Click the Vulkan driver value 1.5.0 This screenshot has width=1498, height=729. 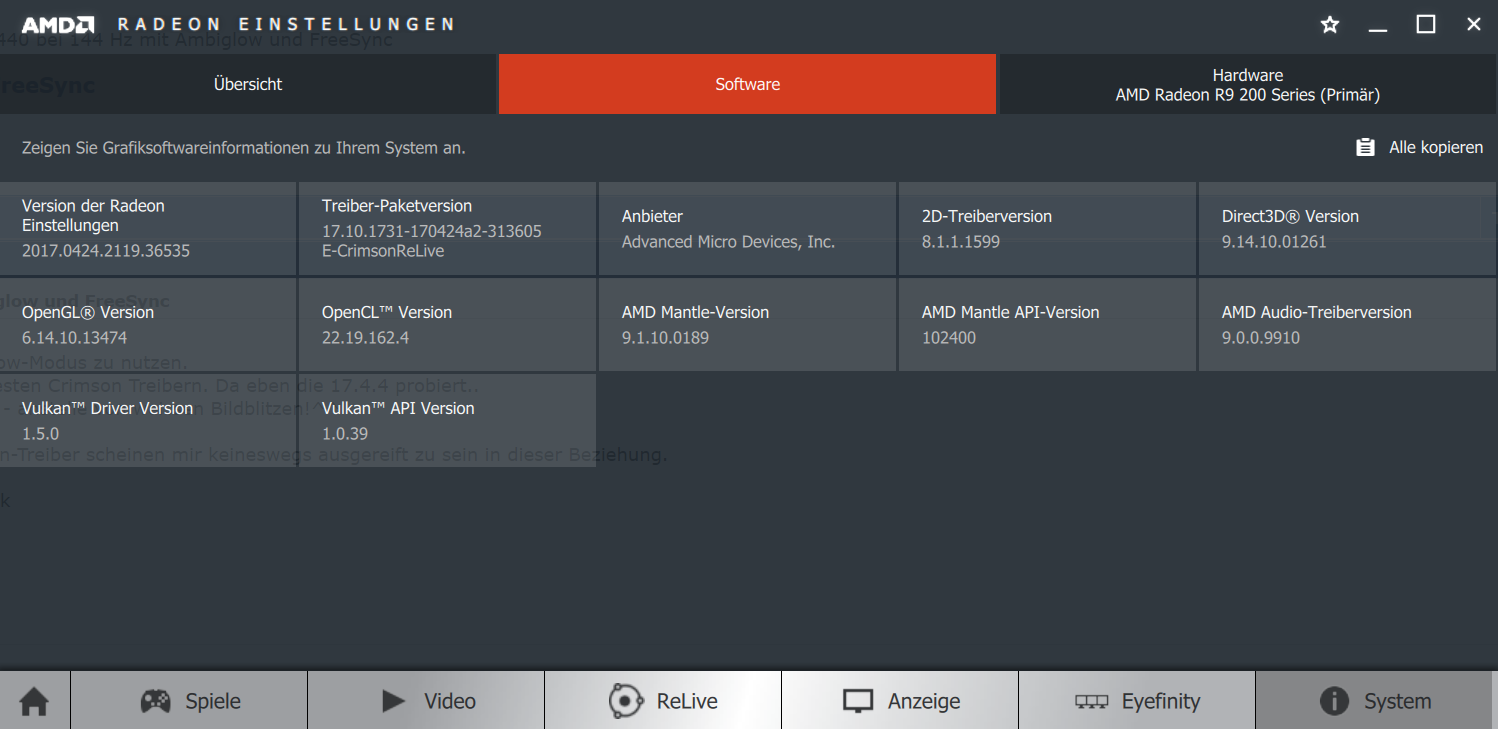(x=41, y=434)
